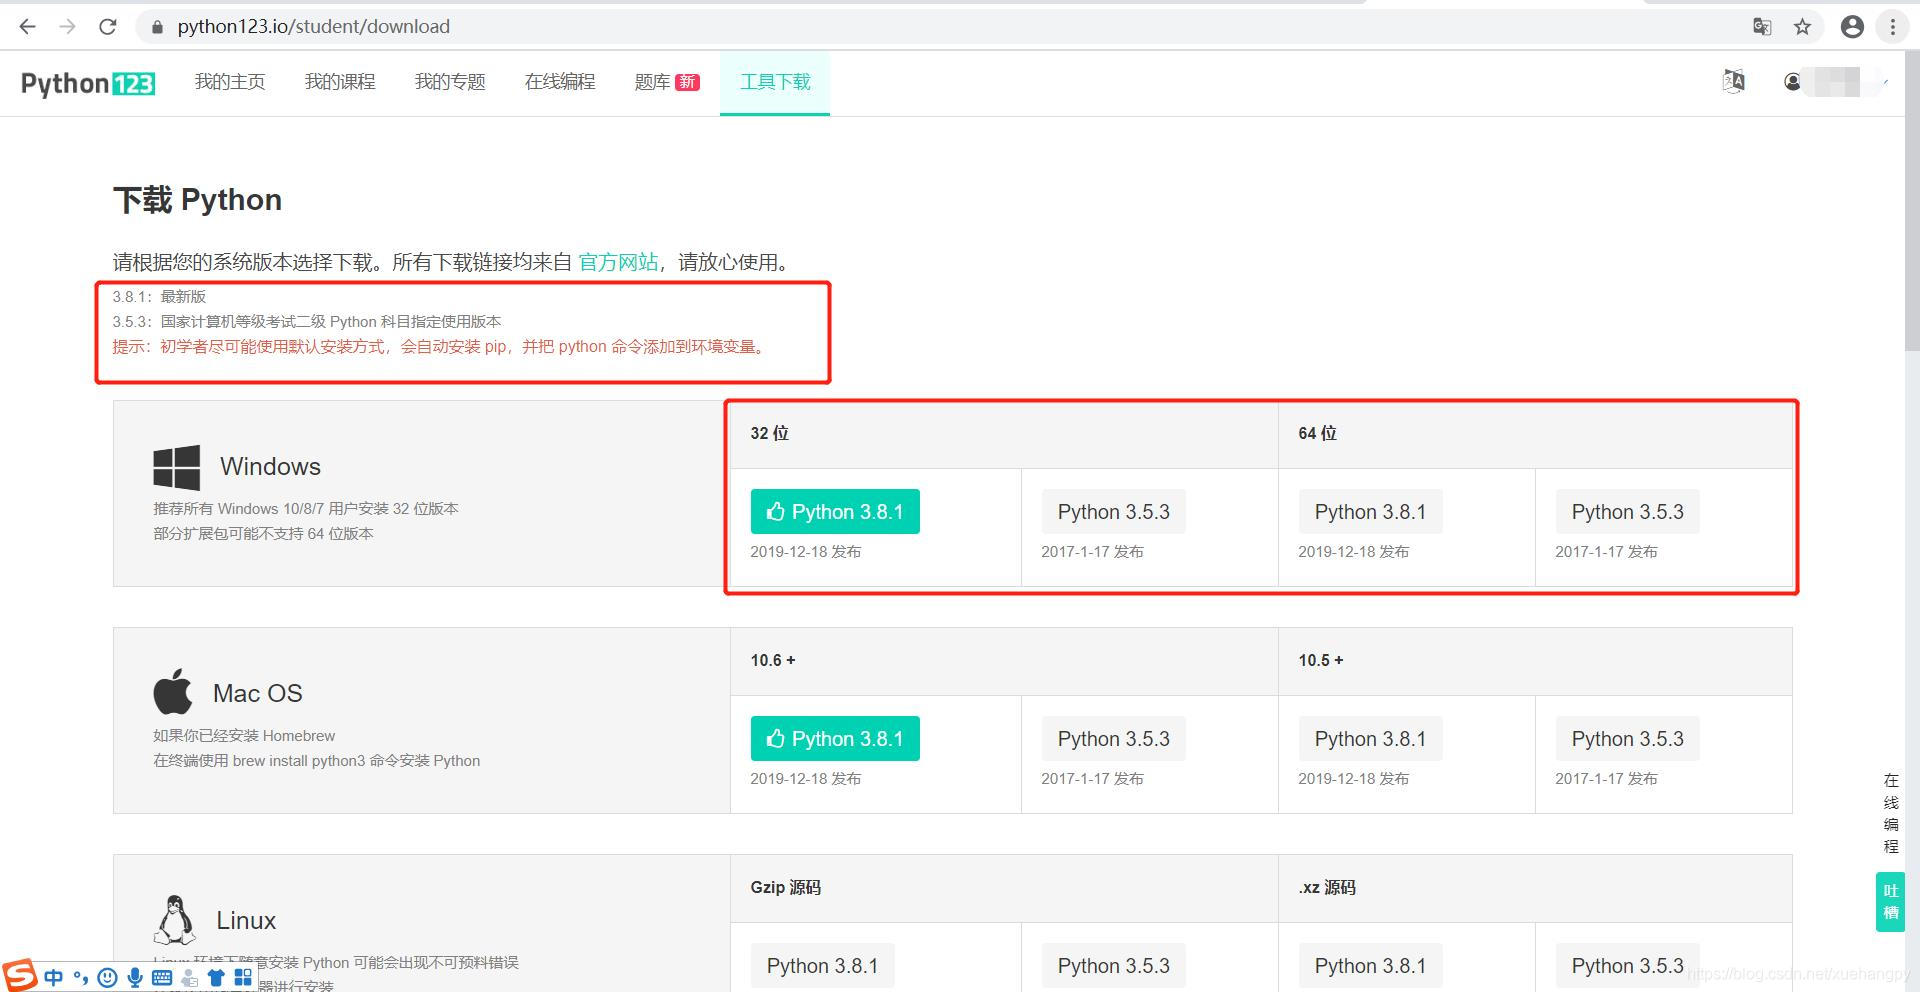Download Linux Gzip source Python 3.8.1
Image resolution: width=1920 pixels, height=992 pixels.
tap(822, 966)
